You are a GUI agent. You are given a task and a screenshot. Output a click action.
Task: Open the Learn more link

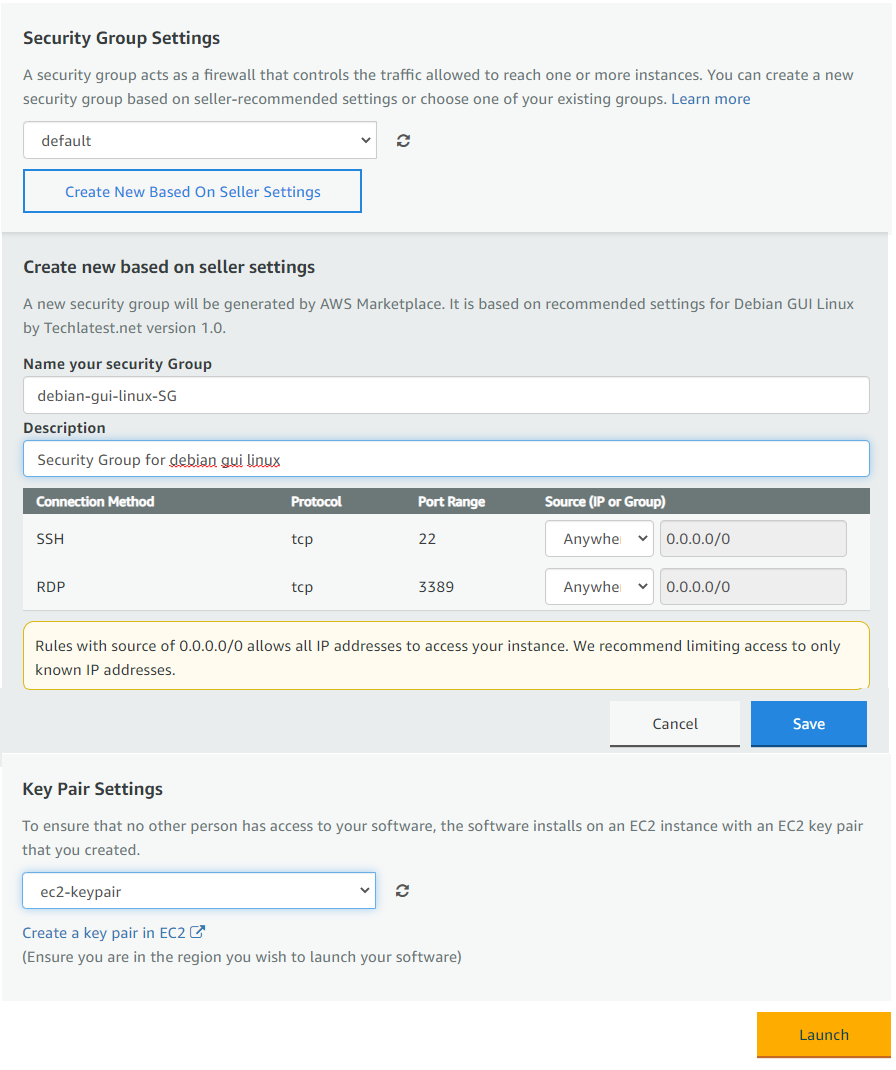click(x=710, y=99)
